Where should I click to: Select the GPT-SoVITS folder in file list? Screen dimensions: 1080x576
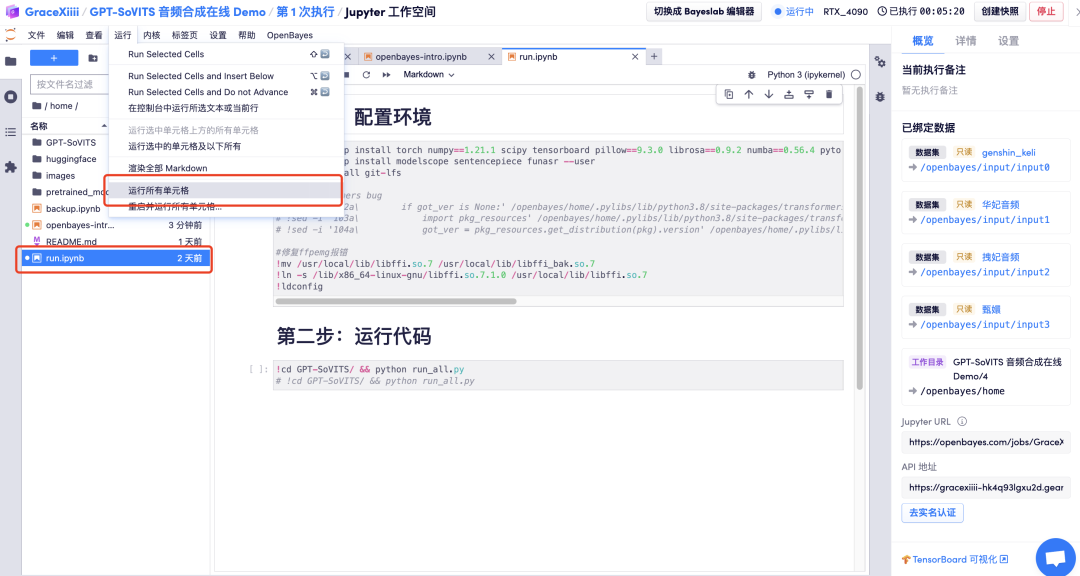116,143
